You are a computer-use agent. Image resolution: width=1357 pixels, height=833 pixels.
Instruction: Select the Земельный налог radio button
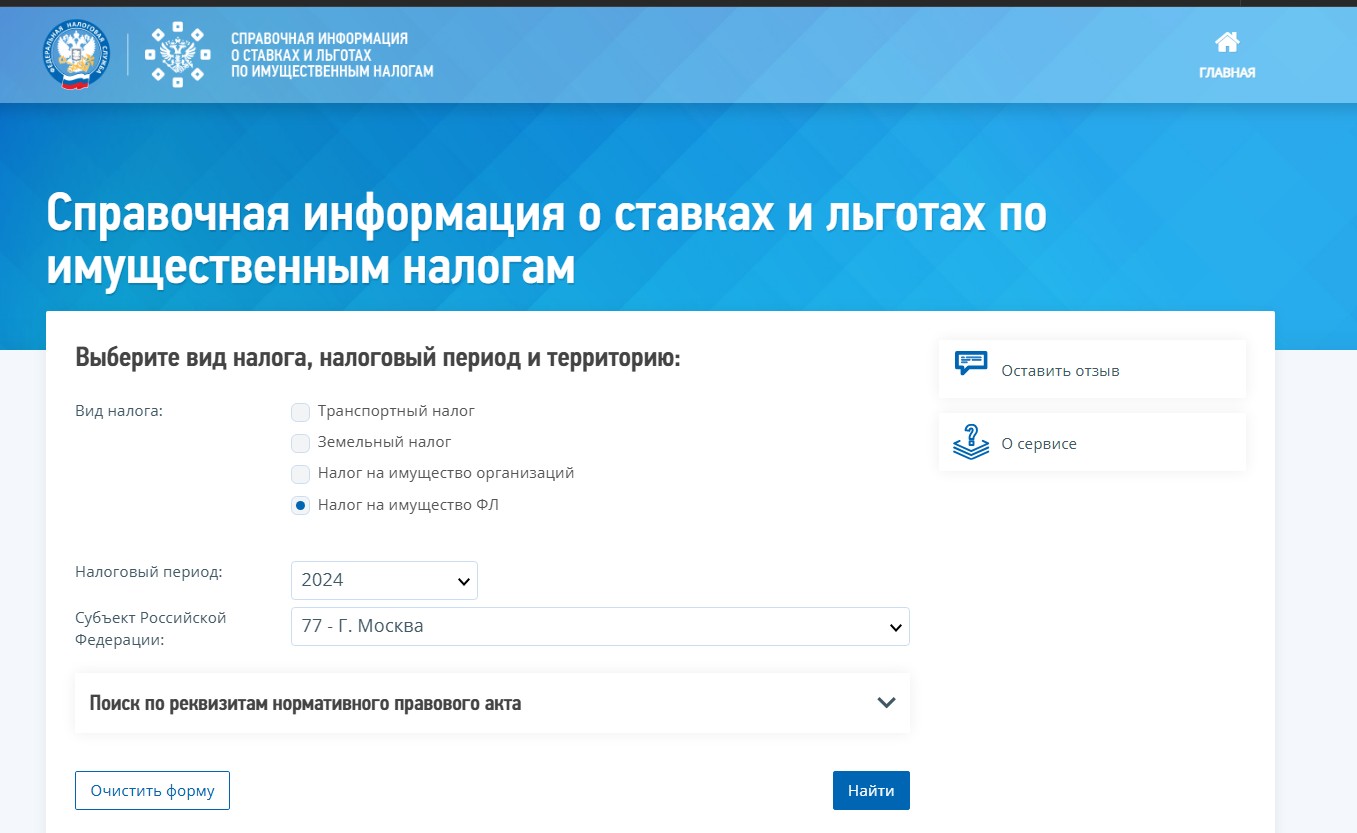coord(300,443)
